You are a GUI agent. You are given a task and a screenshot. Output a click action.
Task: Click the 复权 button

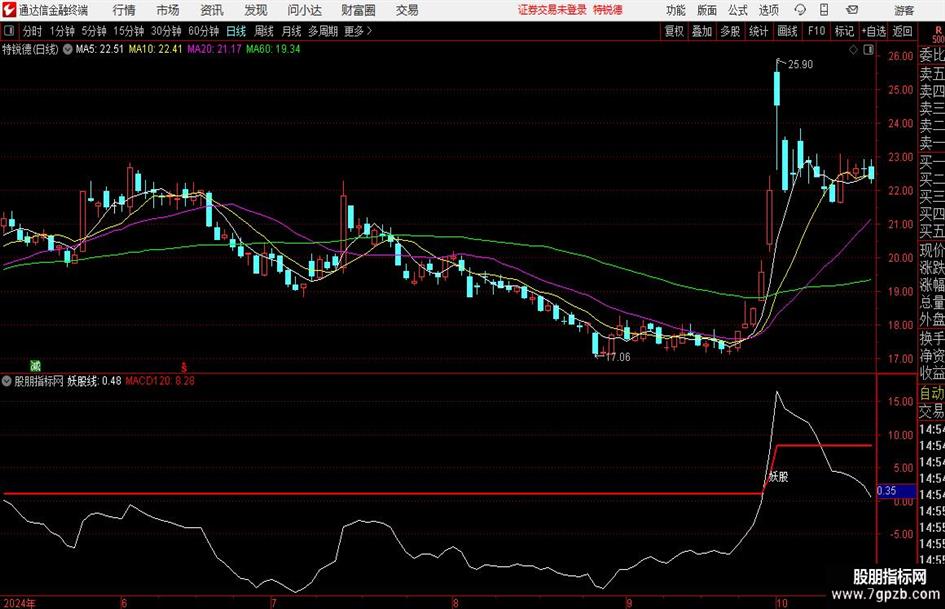674,31
